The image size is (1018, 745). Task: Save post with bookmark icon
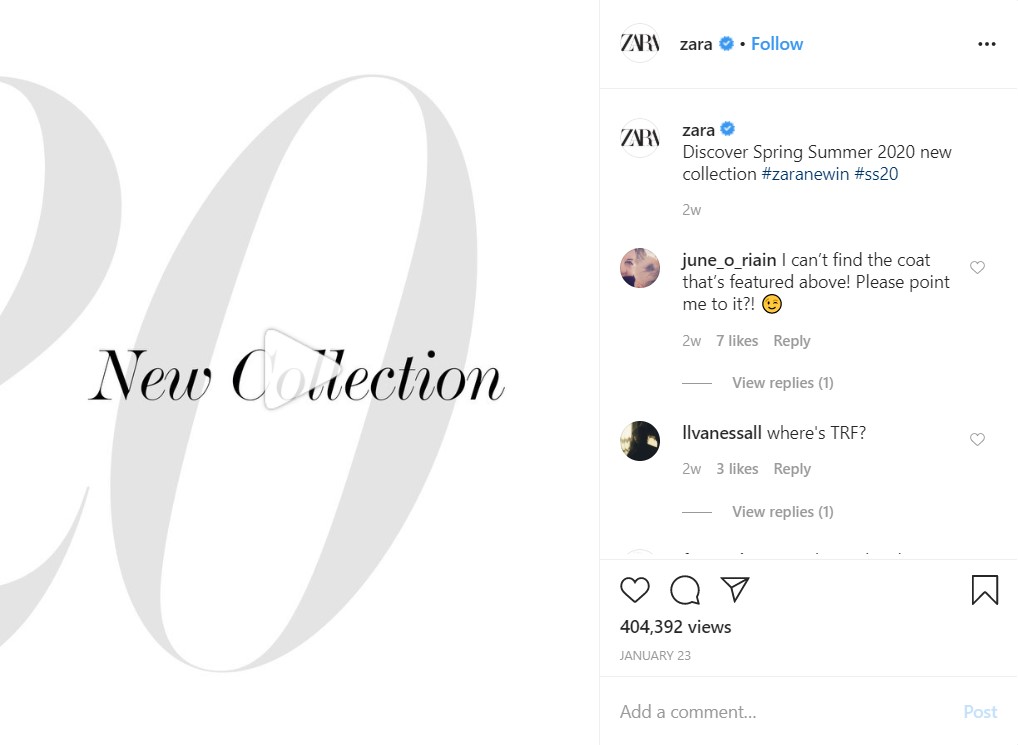tap(984, 589)
